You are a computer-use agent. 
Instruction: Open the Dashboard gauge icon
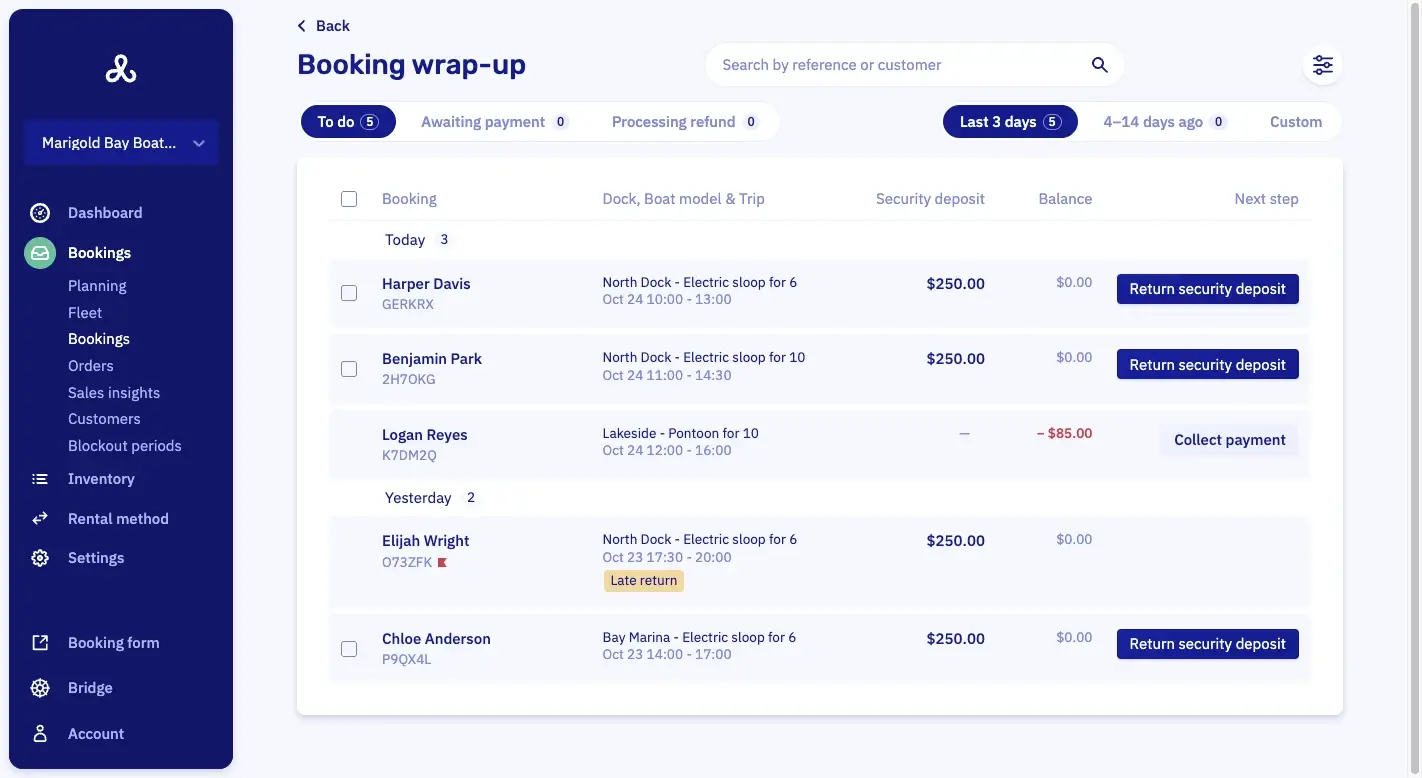coord(40,213)
